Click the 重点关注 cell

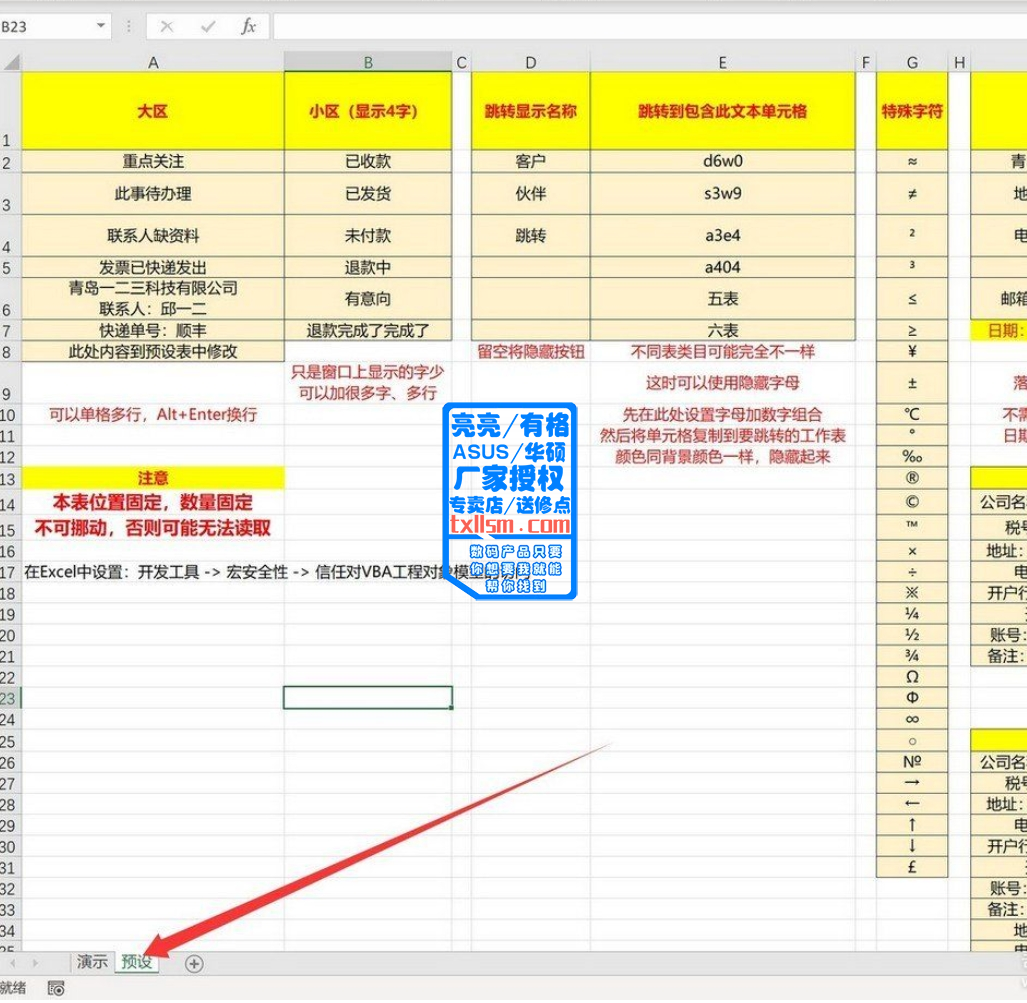coord(153,161)
